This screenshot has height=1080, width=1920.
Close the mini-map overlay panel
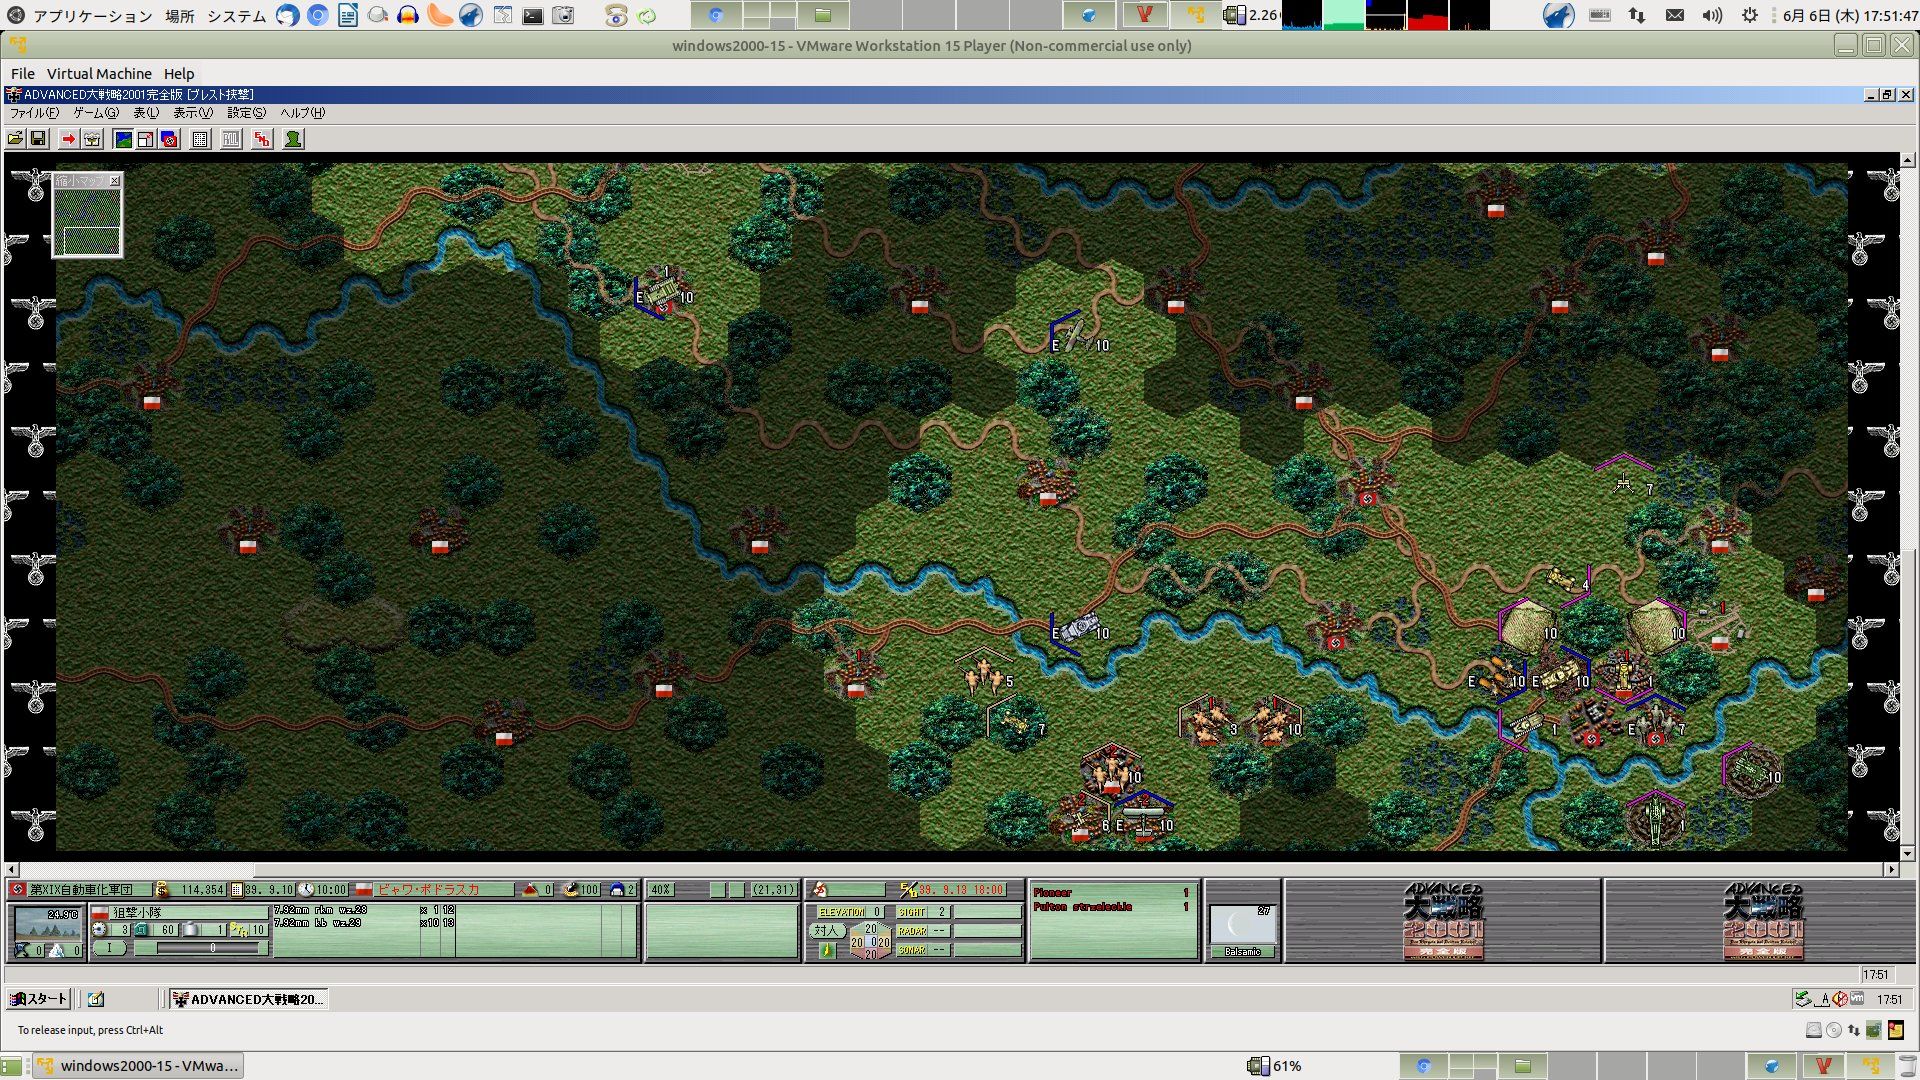pyautogui.click(x=115, y=181)
